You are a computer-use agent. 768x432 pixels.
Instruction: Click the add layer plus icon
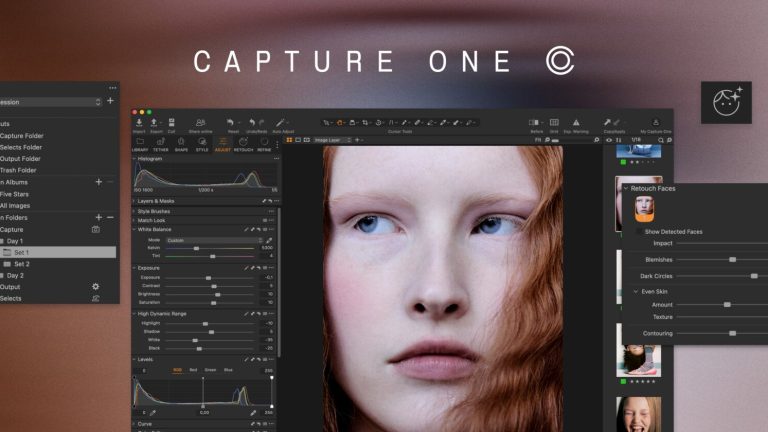pos(358,140)
